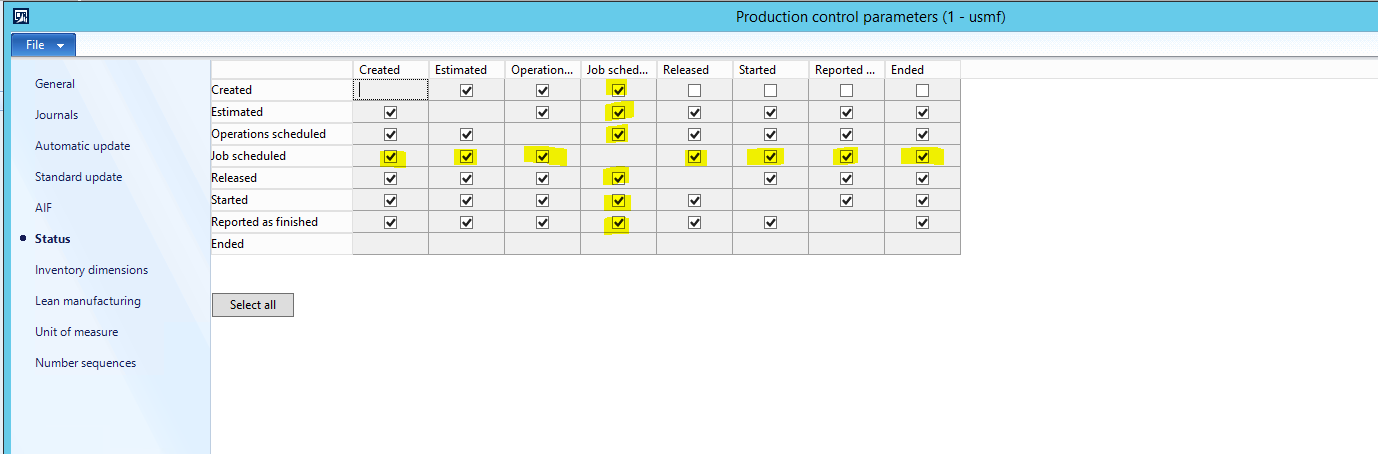Open Inventory dimensions section
The image size is (1378, 454).
click(x=91, y=270)
